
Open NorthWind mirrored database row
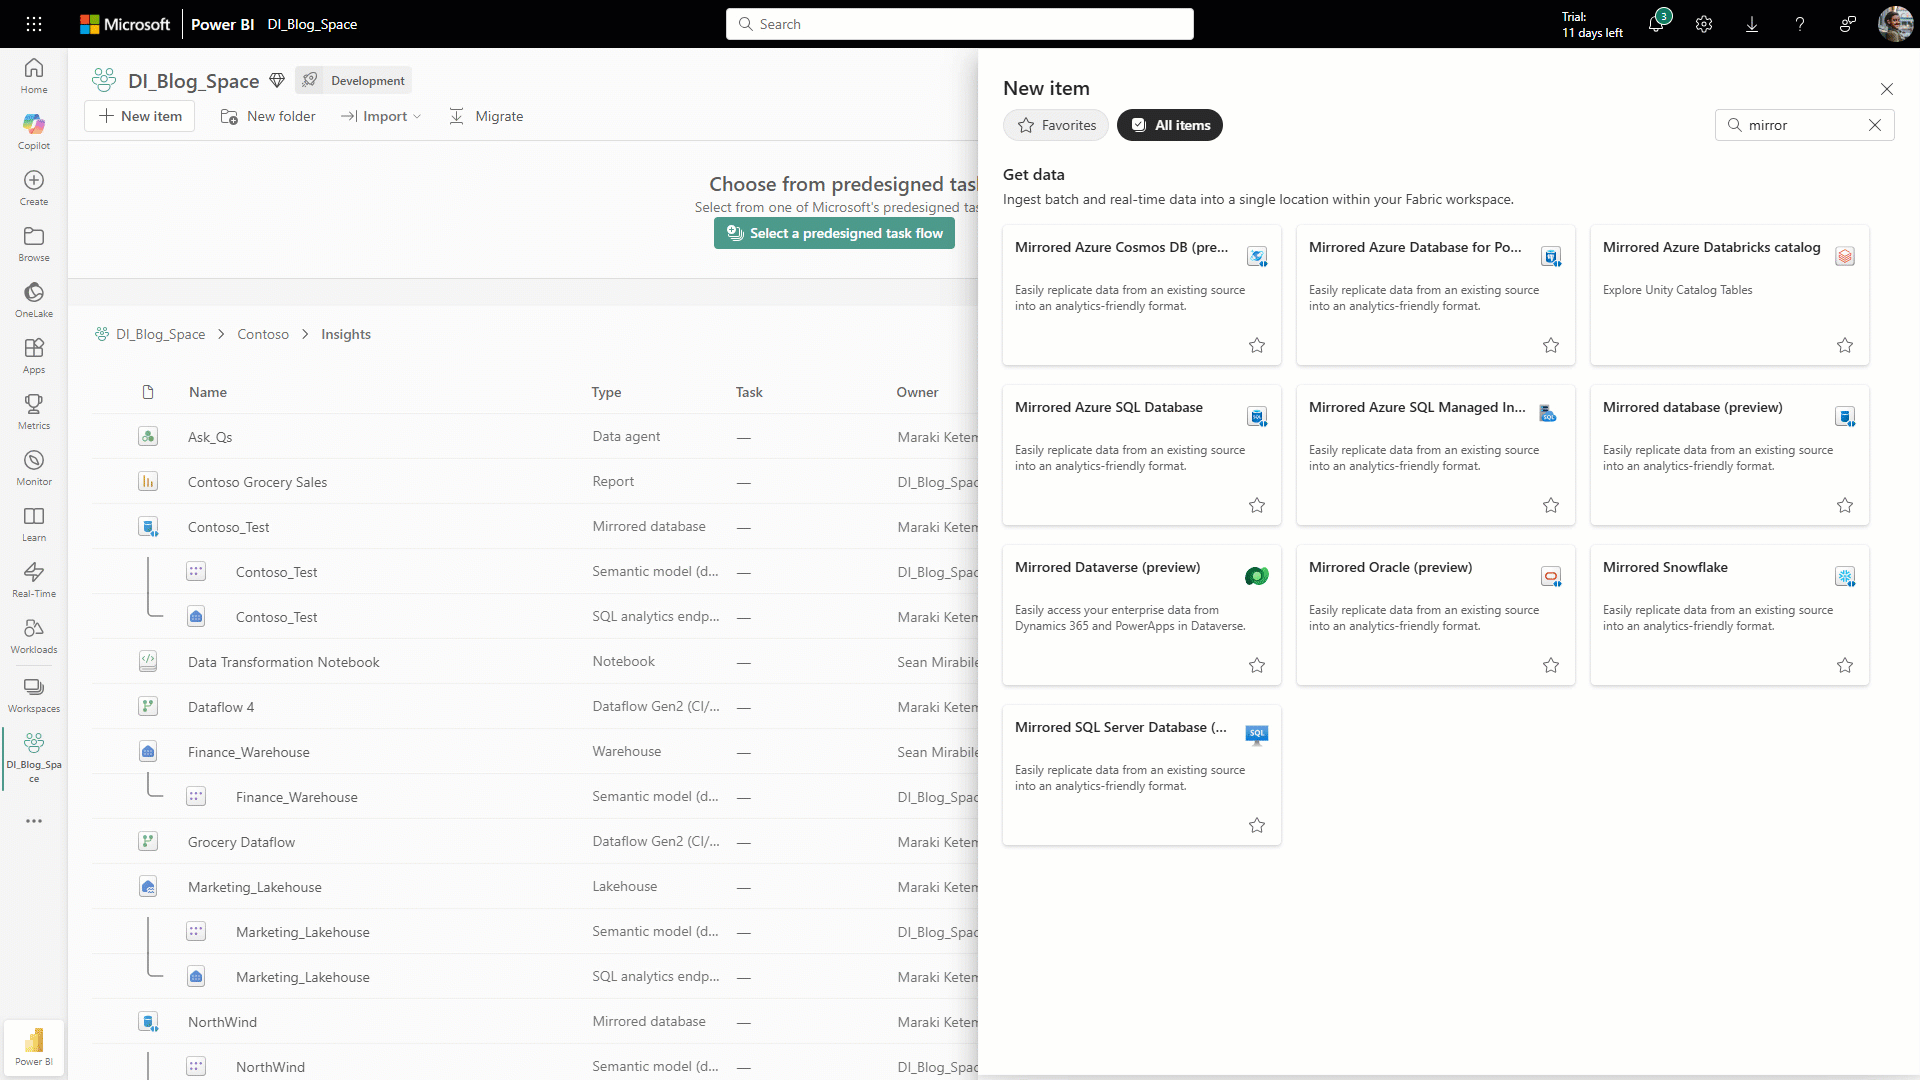coord(222,1022)
